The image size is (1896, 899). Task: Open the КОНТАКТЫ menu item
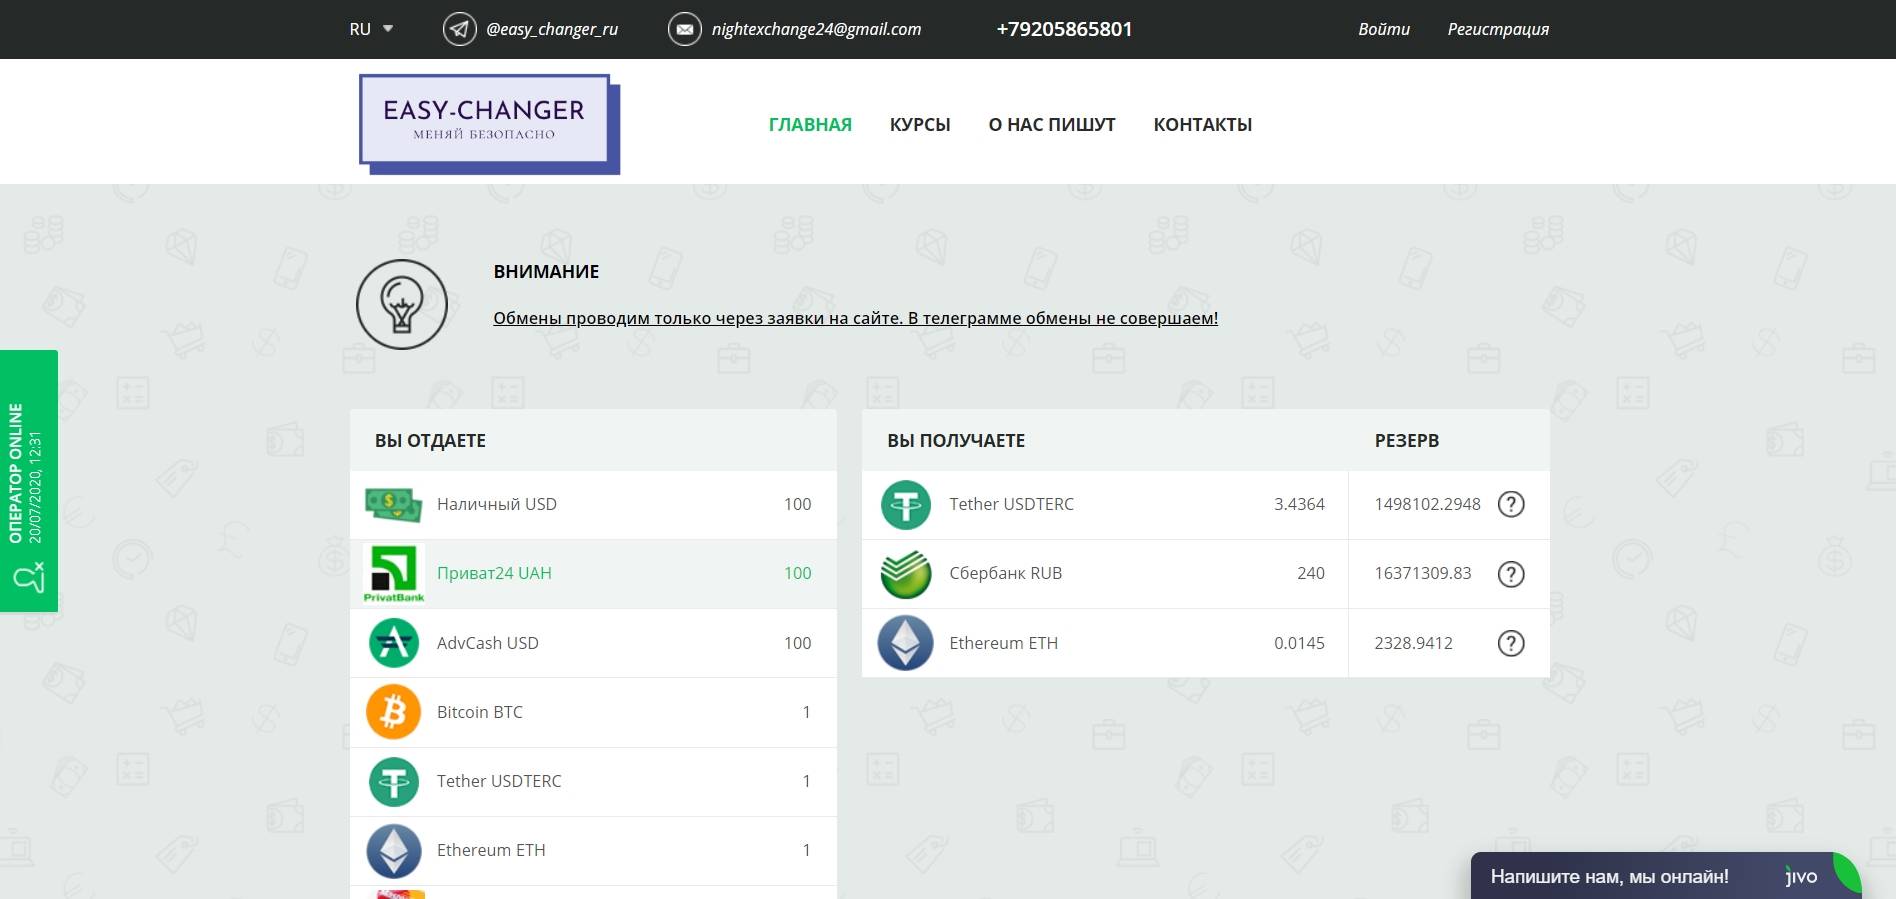(1203, 125)
